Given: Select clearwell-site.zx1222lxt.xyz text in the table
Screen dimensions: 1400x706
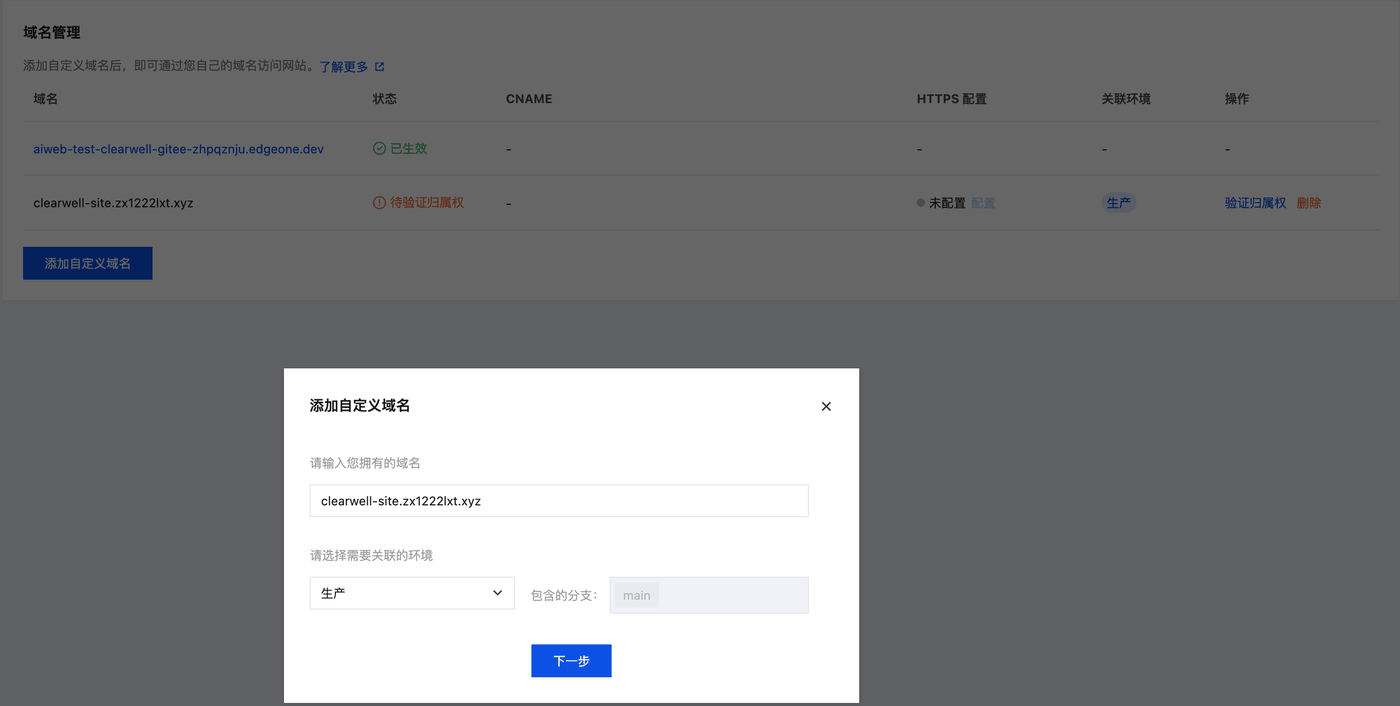Looking at the screenshot, I should pyautogui.click(x=113, y=203).
